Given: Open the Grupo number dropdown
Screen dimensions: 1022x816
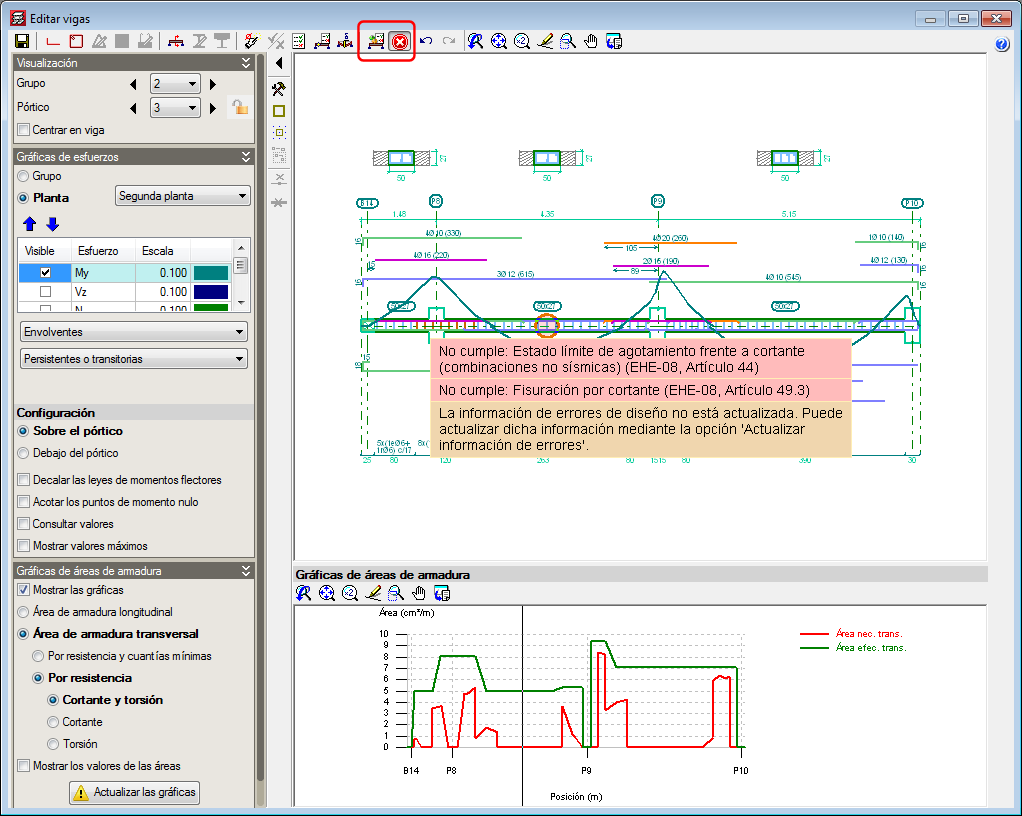Looking at the screenshot, I should [175, 84].
